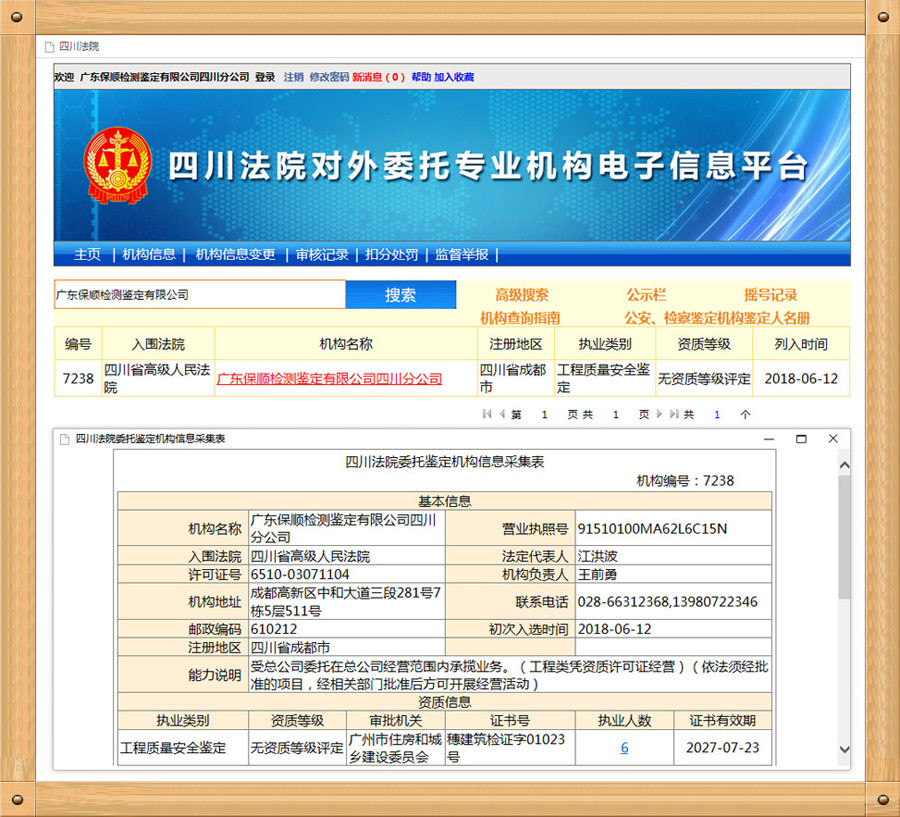Click scrollbar thumb in info window

(x=844, y=537)
